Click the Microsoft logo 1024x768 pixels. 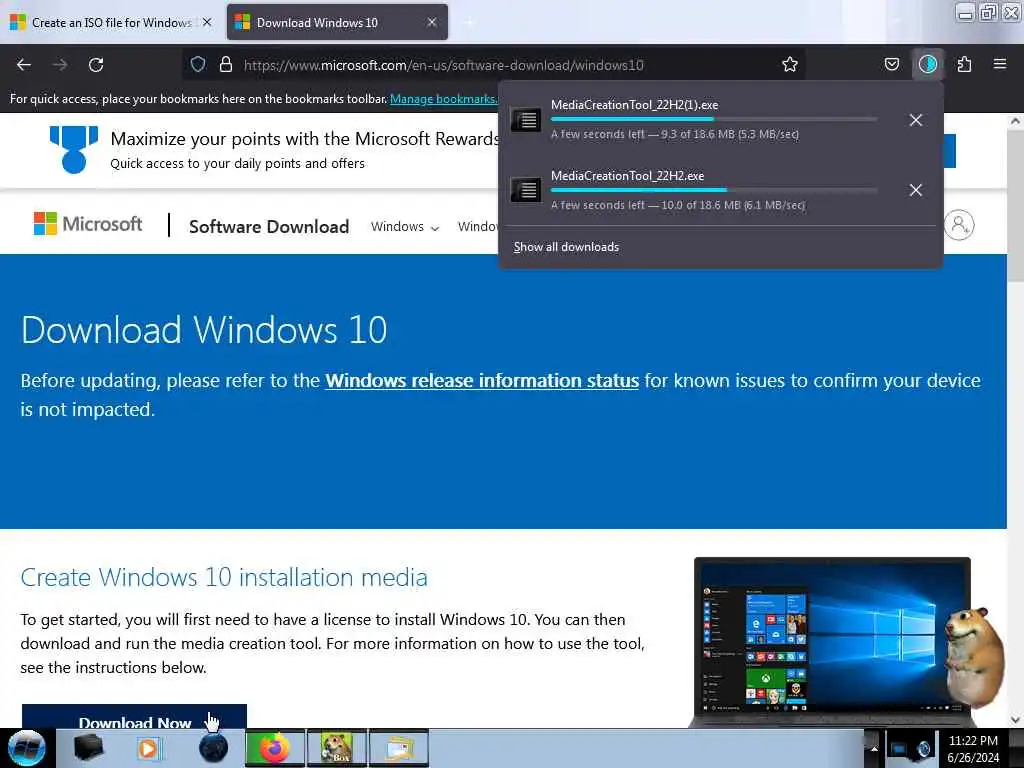(88, 224)
